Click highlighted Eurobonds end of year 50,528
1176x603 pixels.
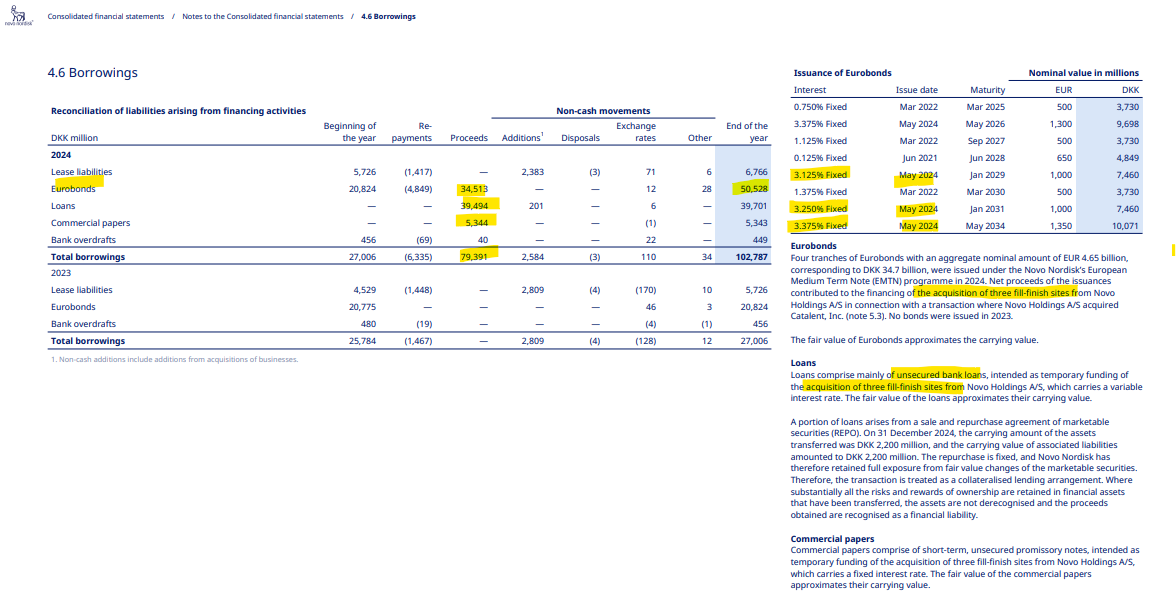coord(752,189)
